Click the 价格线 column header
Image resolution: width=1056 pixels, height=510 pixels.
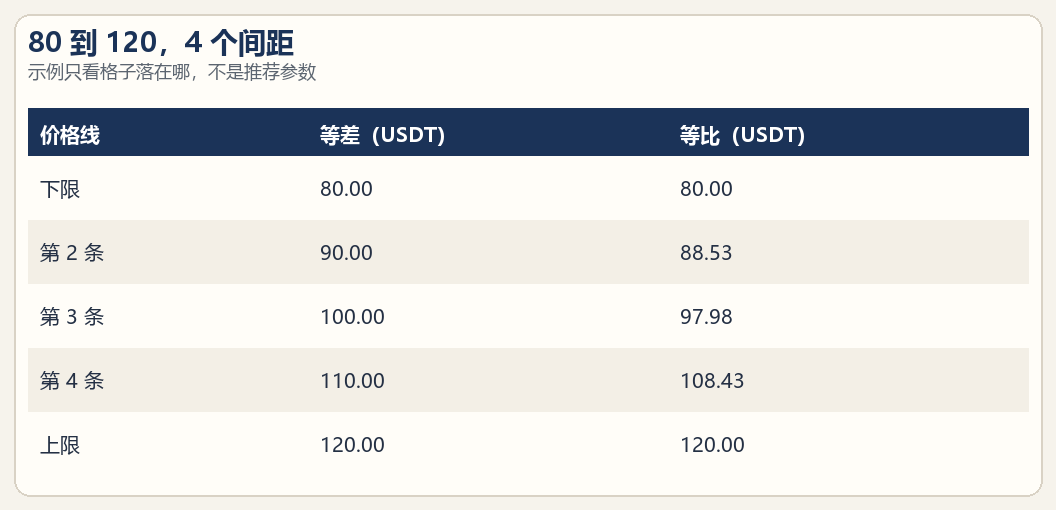tap(70, 135)
